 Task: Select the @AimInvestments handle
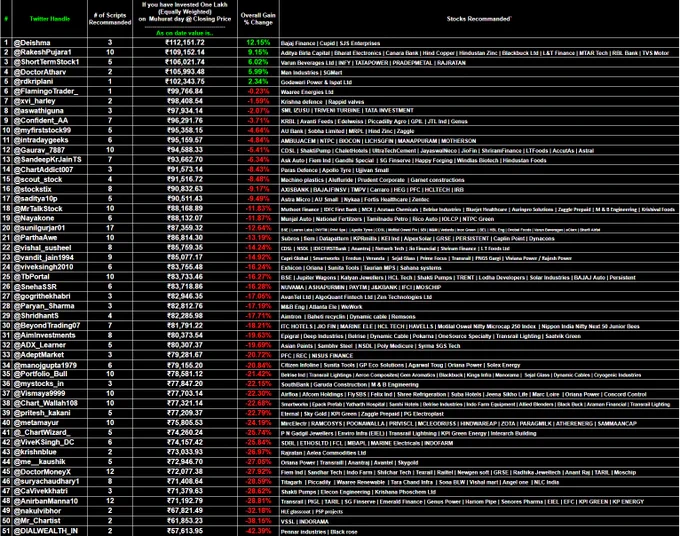point(45,335)
